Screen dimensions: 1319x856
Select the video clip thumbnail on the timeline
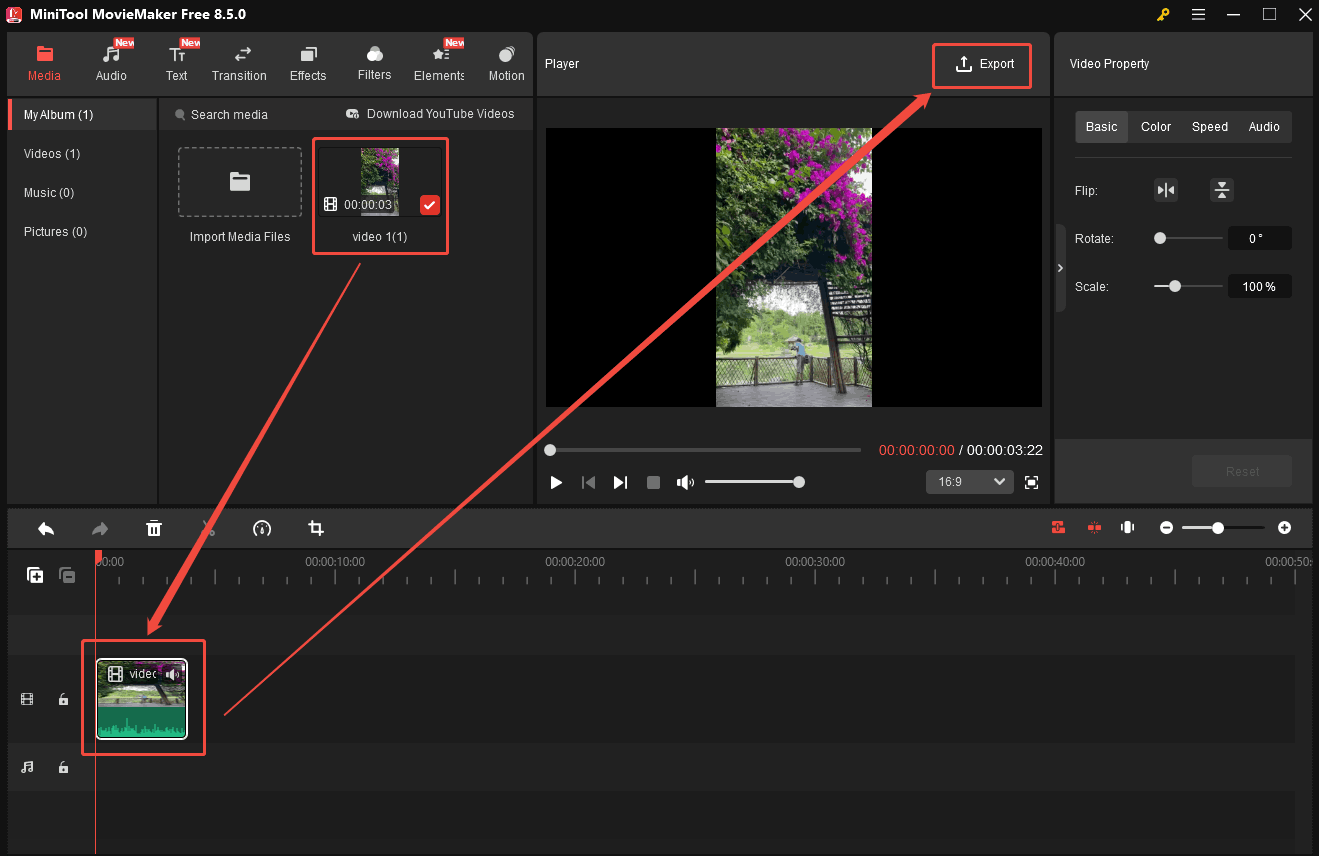click(x=143, y=698)
